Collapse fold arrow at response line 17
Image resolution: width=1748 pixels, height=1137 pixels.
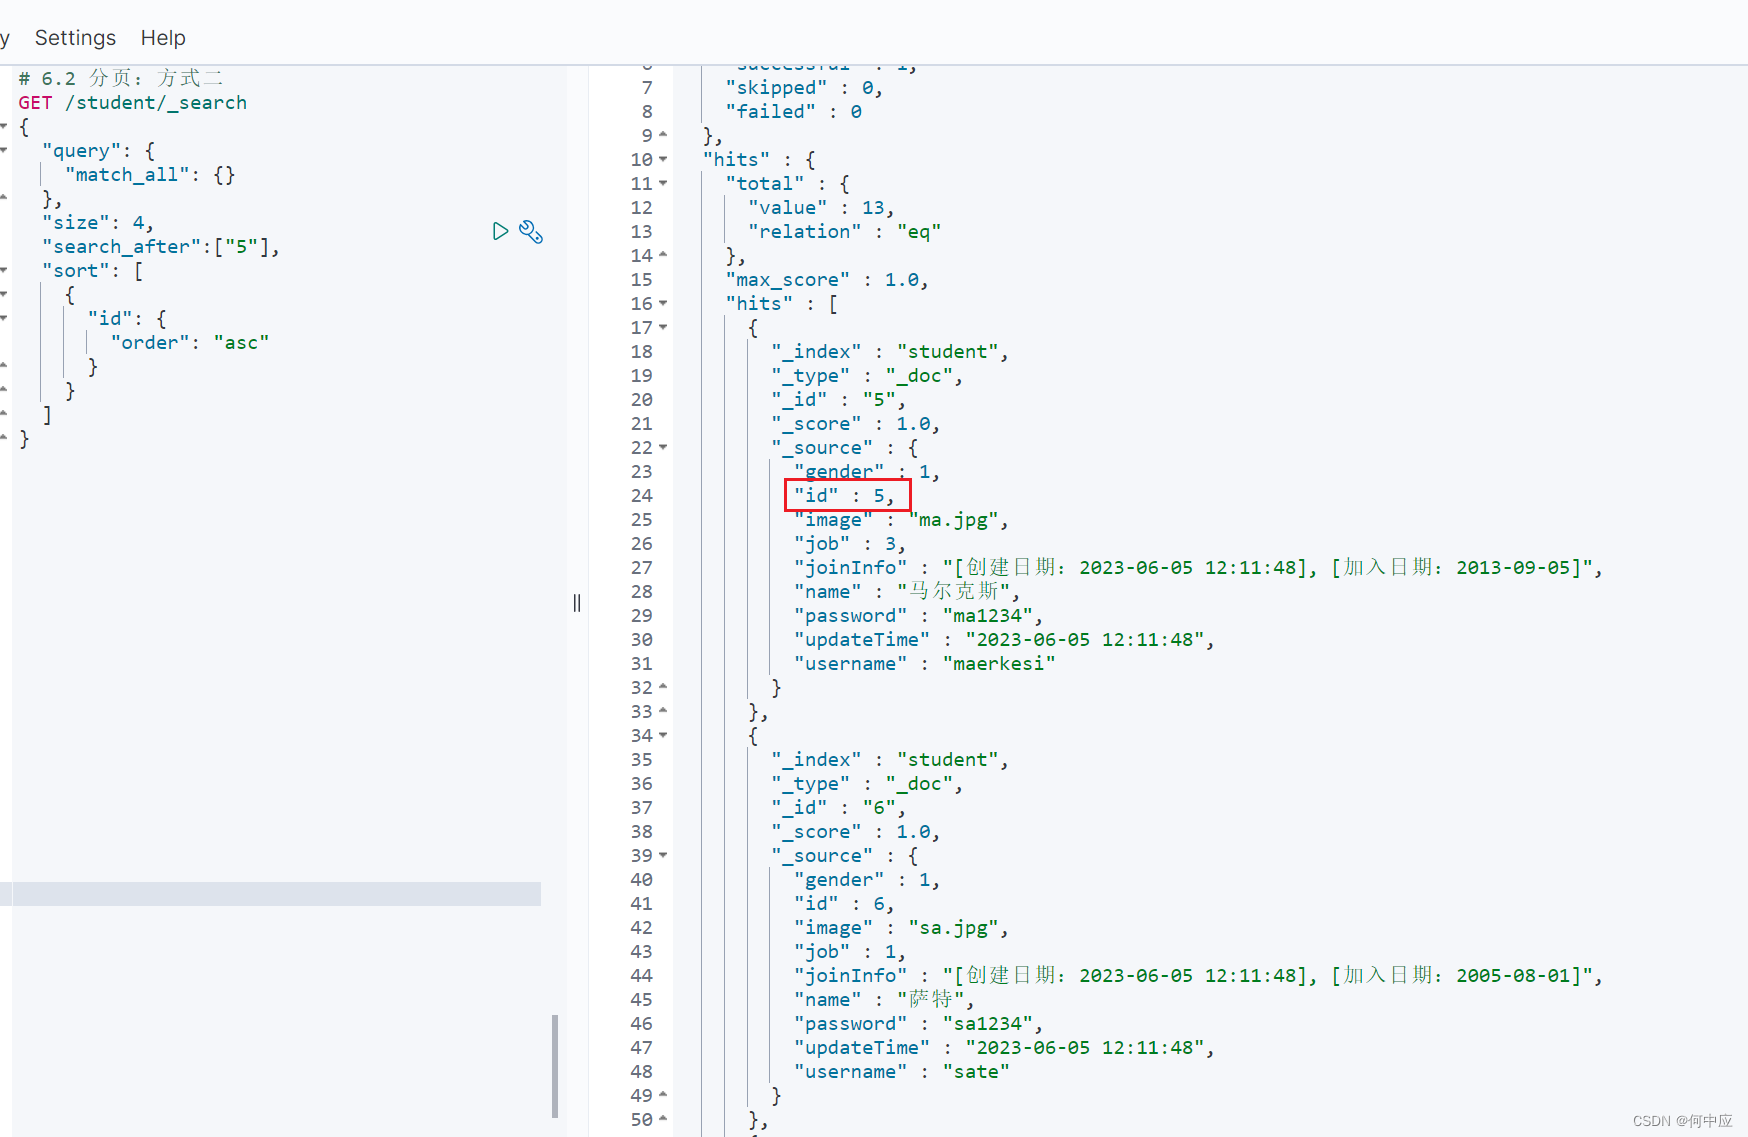[663, 328]
